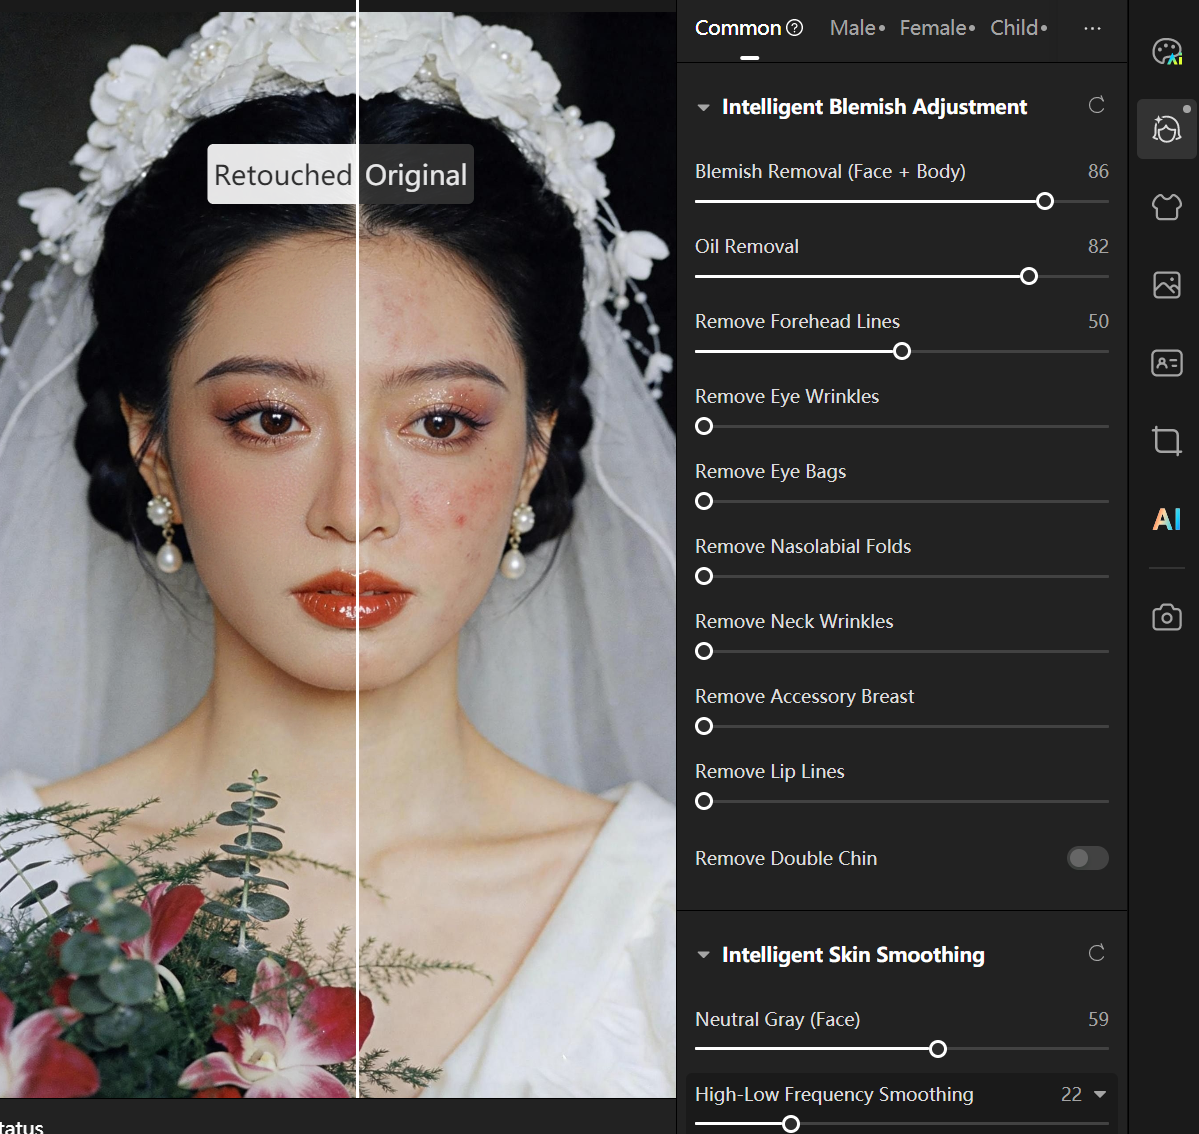The width and height of the screenshot is (1199, 1134).
Task: Collapse the Intelligent Blemish Adjustment section
Action: (x=703, y=107)
